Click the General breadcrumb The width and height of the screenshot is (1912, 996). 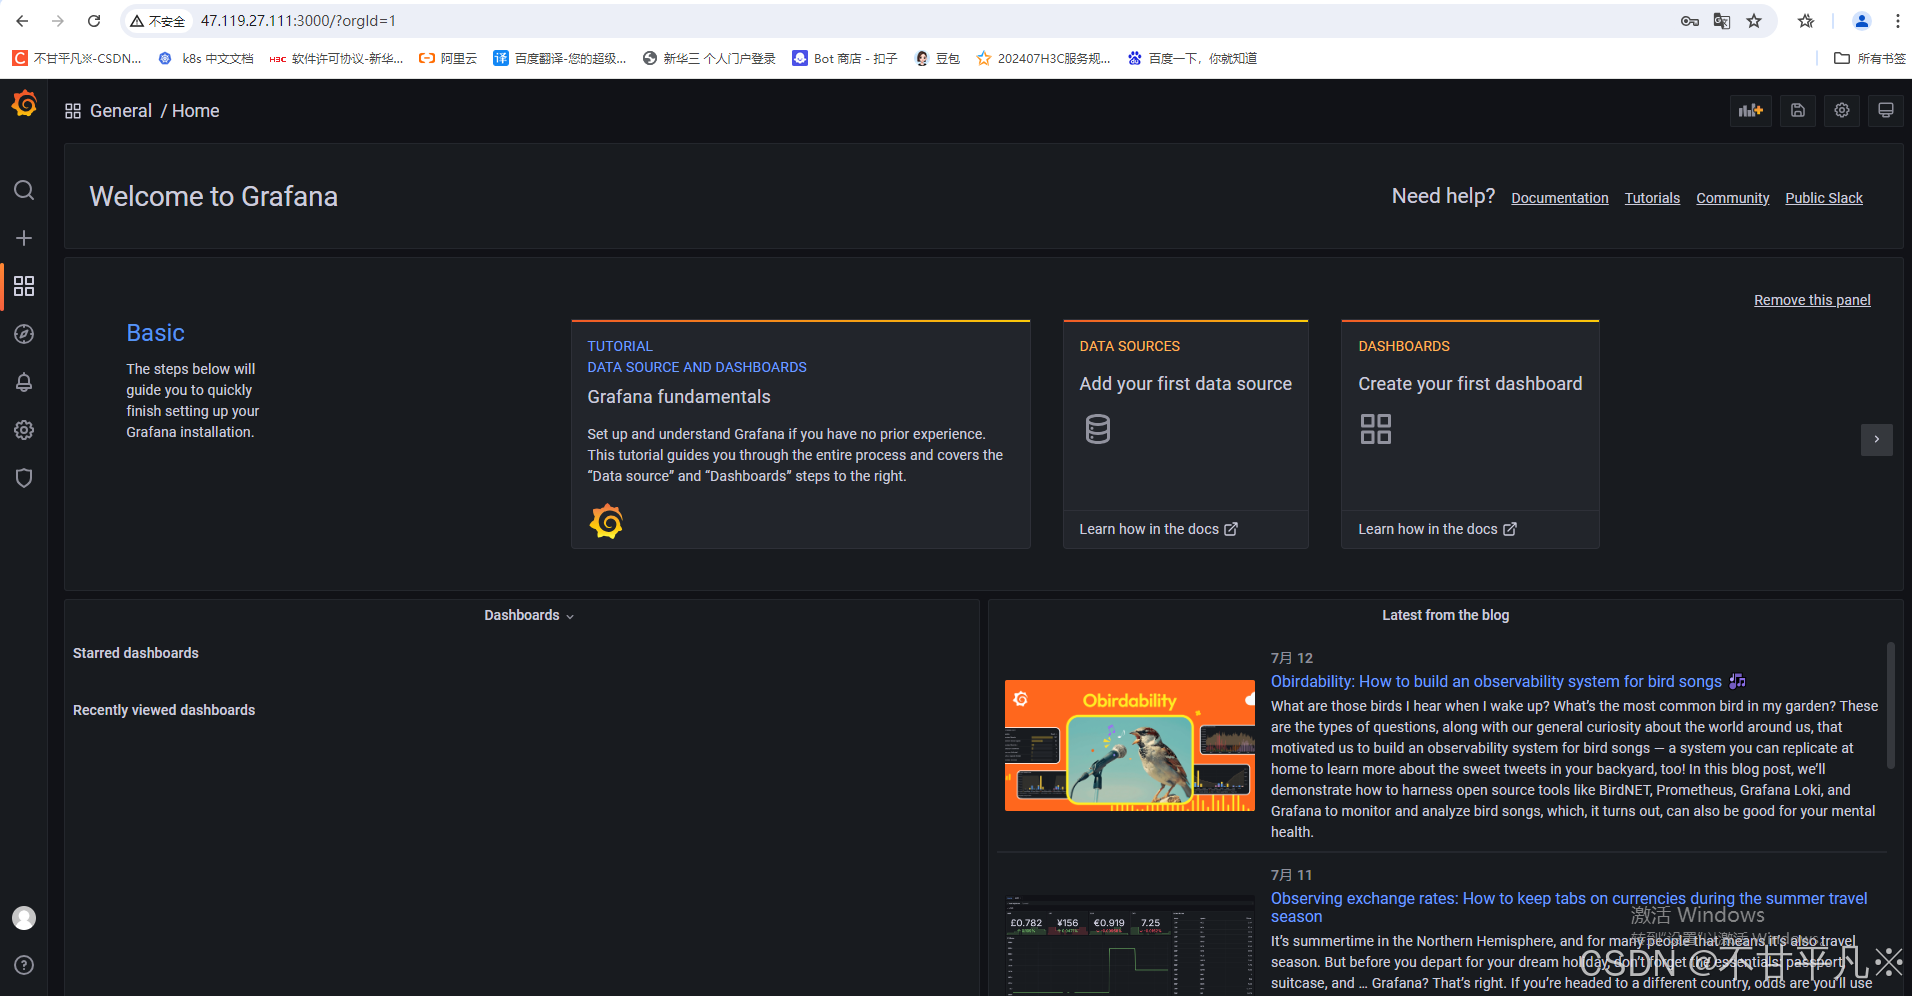pyautogui.click(x=121, y=111)
